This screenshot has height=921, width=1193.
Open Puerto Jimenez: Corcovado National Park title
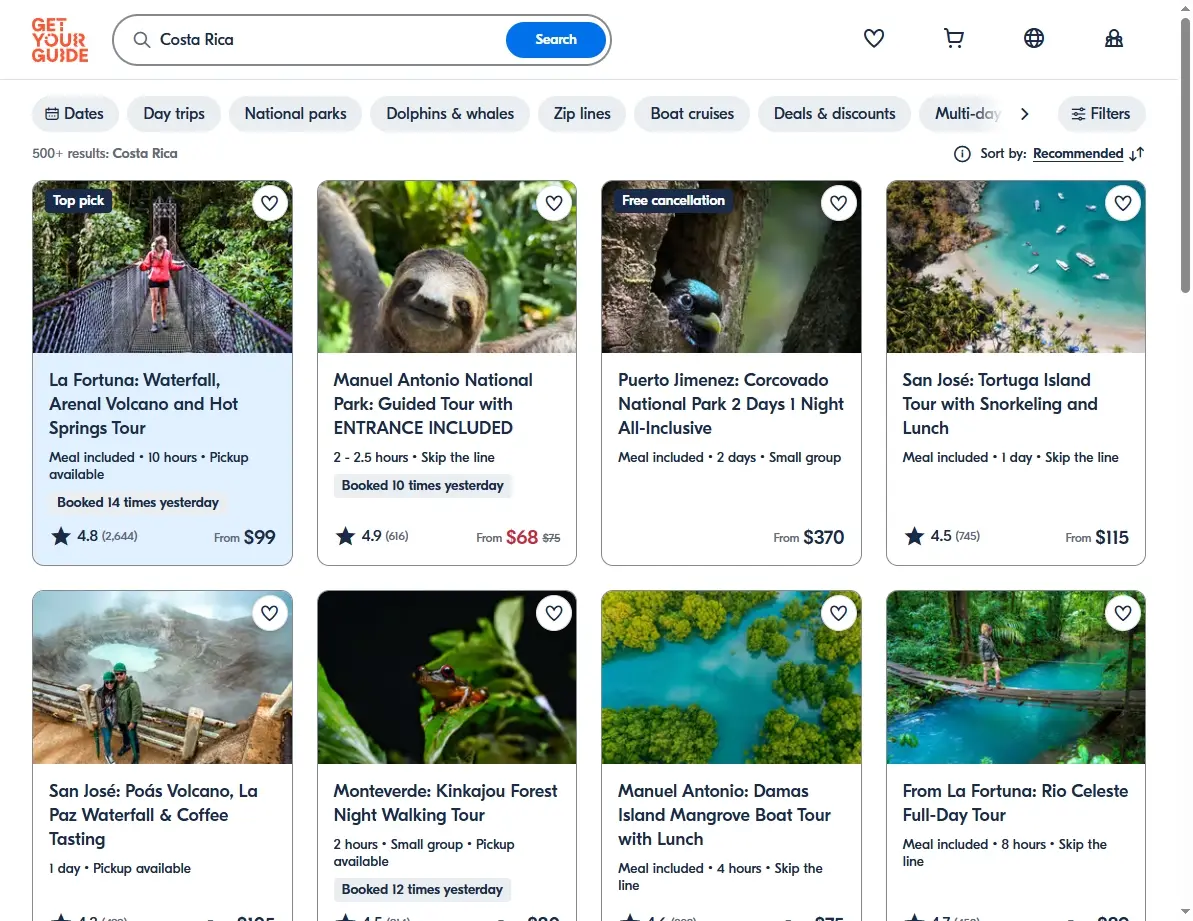[x=730, y=404]
